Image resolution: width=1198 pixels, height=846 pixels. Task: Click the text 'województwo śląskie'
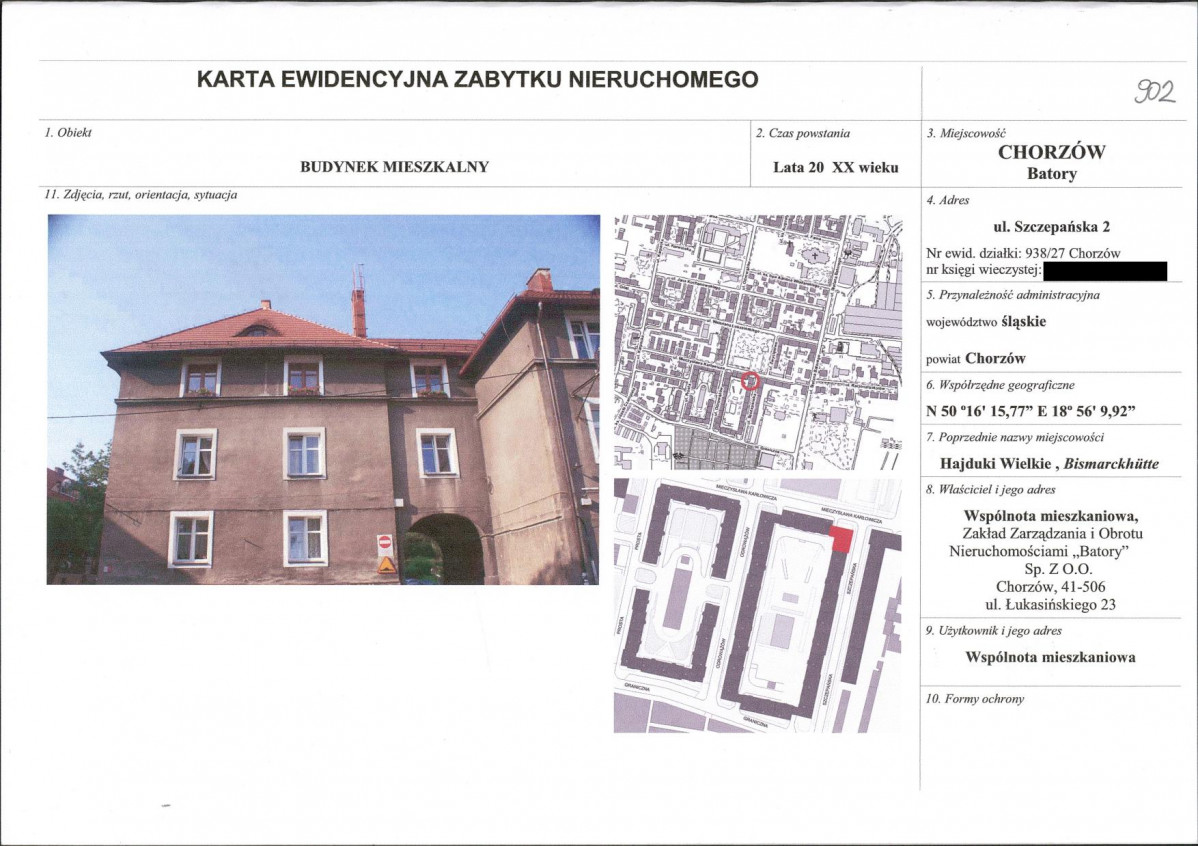pyautogui.click(x=986, y=322)
